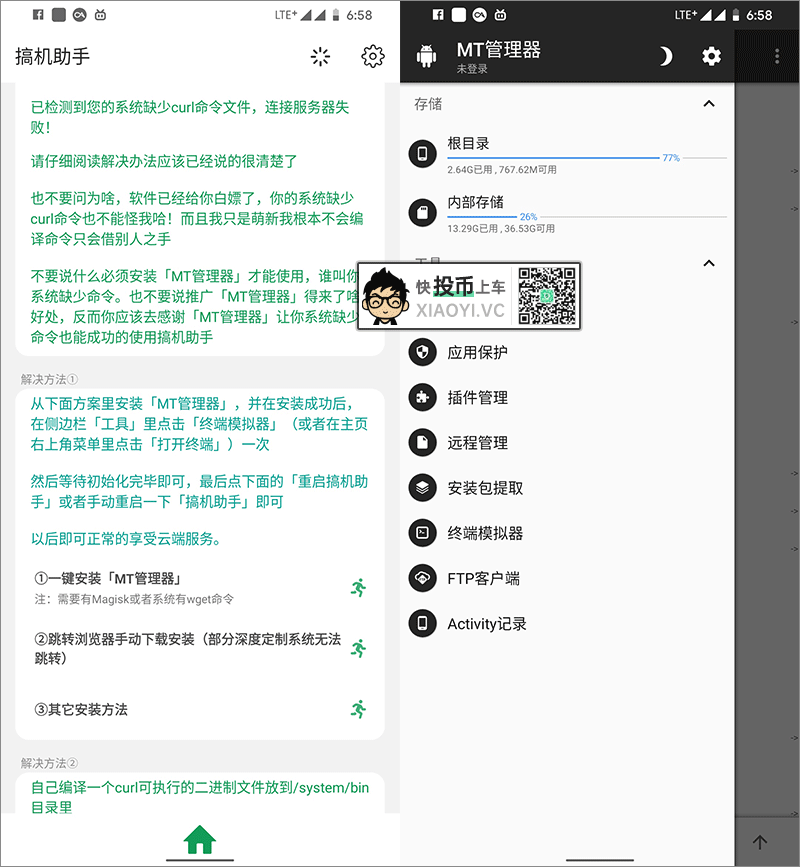800x867 pixels.
Task: Collapse the 工具 section chevron
Action: [709, 263]
